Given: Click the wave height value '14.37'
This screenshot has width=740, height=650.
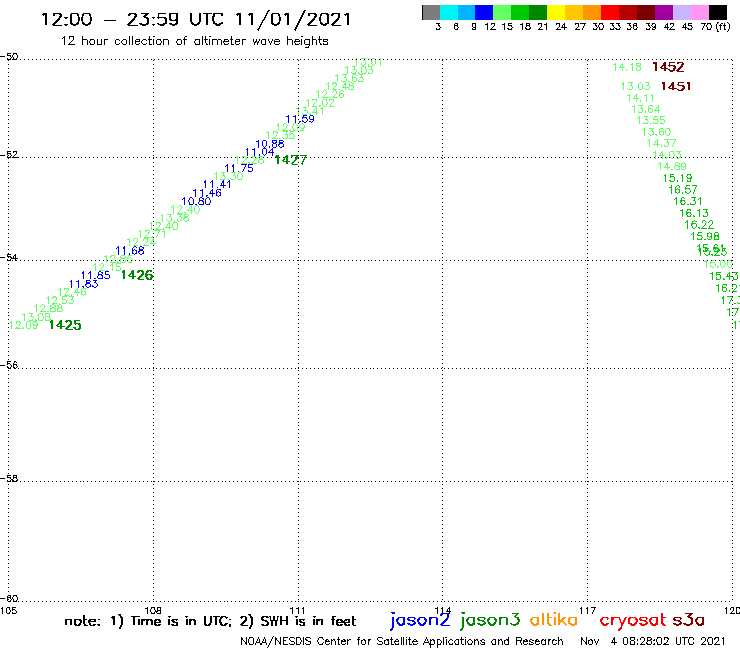Looking at the screenshot, I should (x=661, y=143).
